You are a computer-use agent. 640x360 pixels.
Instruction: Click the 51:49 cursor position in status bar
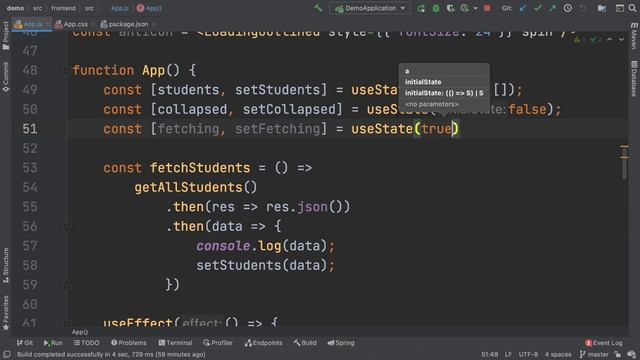489,354
